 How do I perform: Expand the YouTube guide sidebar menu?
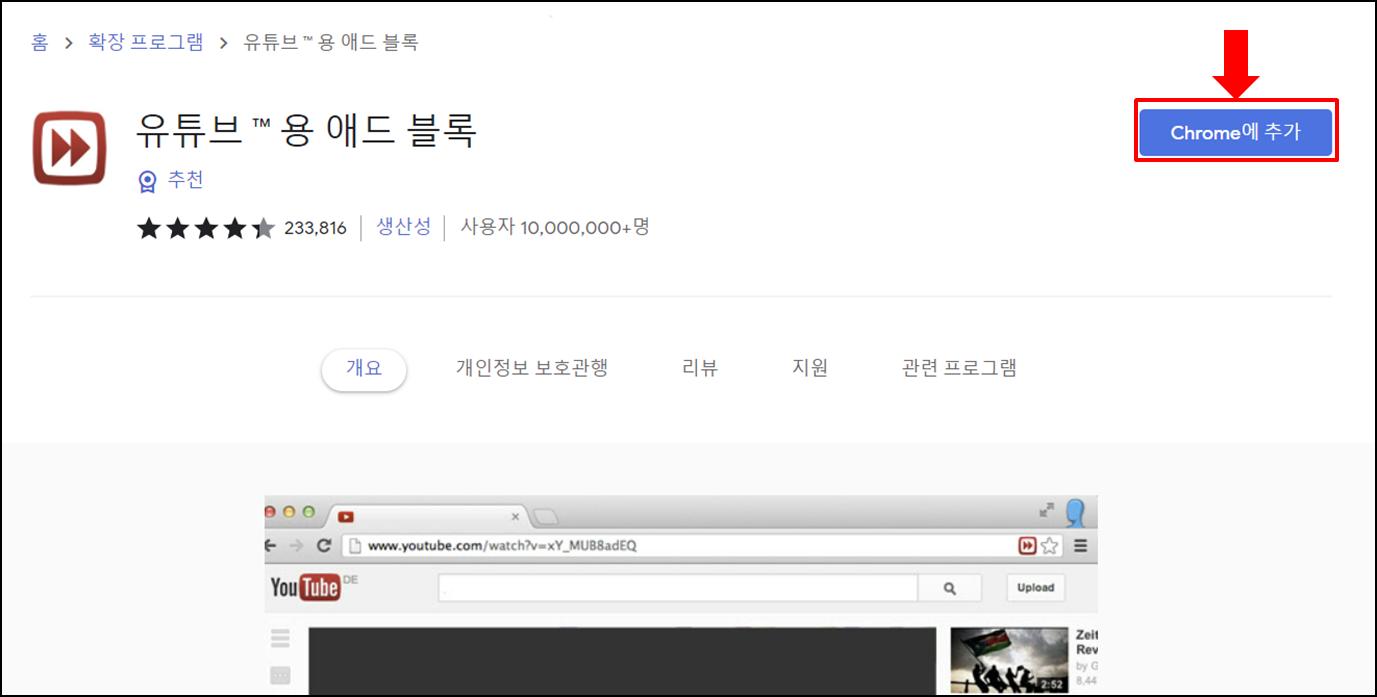pyautogui.click(x=280, y=637)
